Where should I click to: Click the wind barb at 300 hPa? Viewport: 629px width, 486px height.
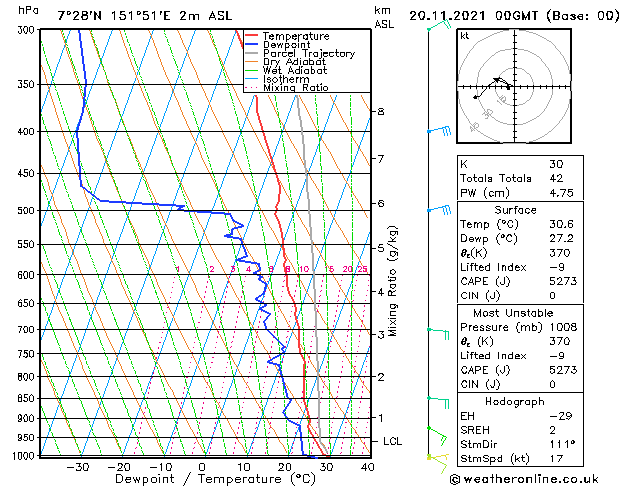coord(439,25)
